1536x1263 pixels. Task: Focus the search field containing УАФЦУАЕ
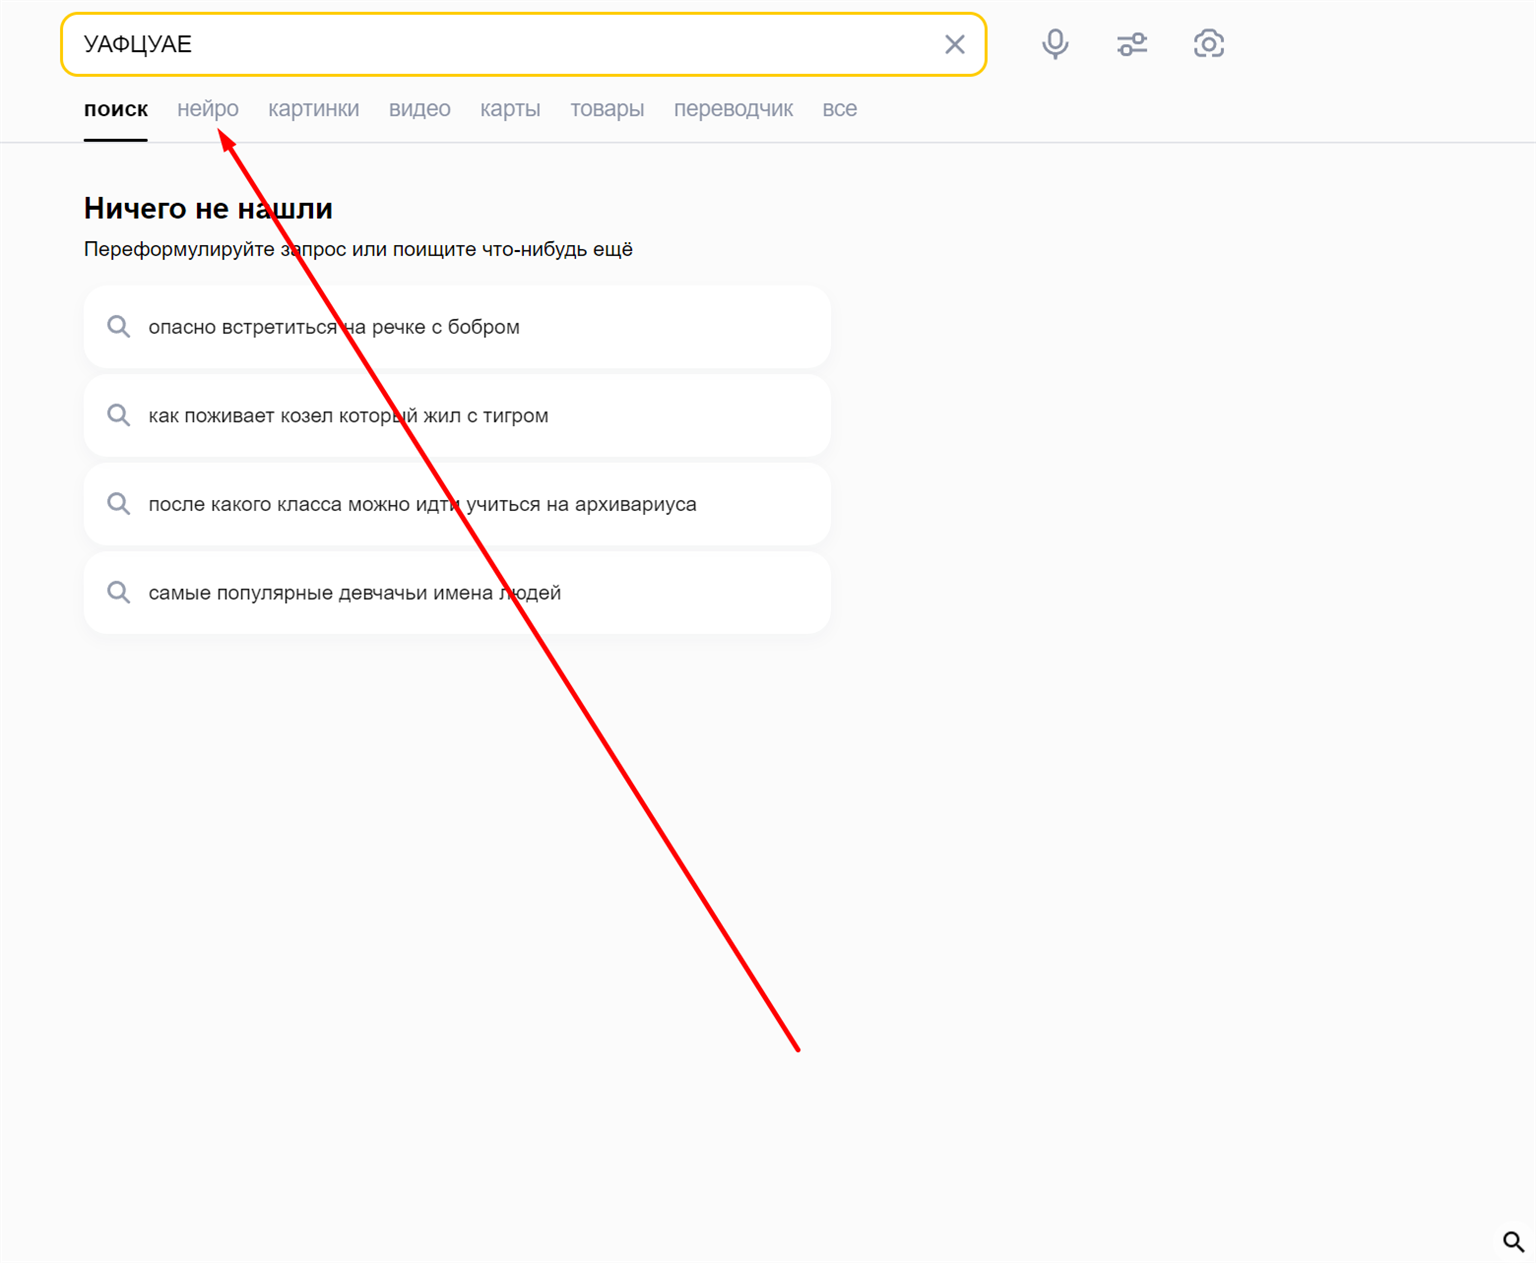[x=500, y=44]
